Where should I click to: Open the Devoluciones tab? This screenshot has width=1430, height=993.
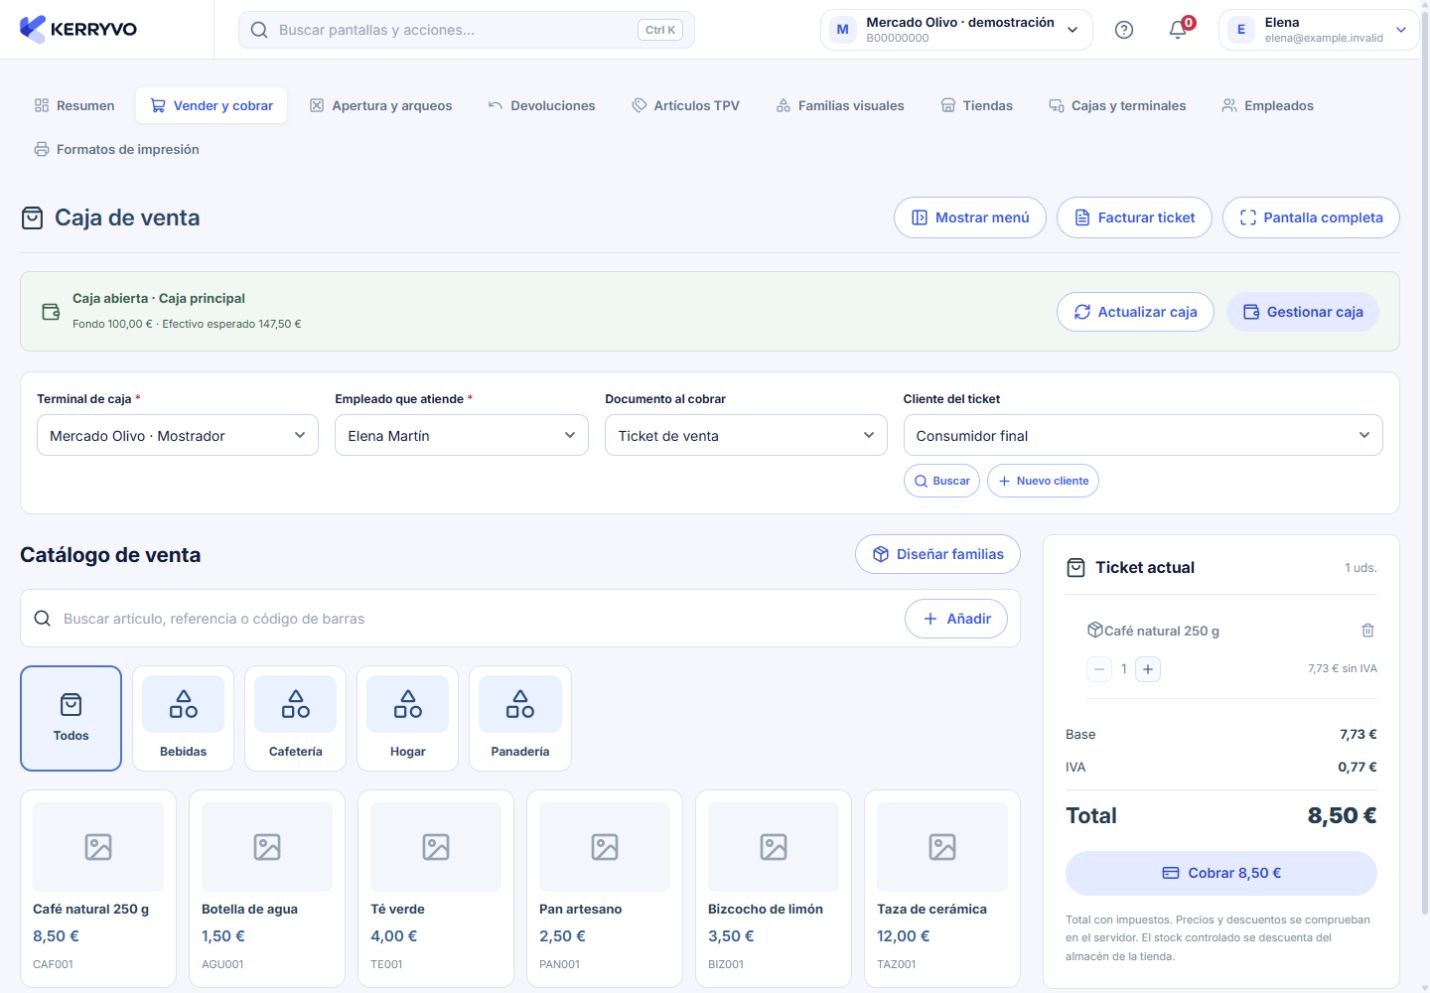pos(541,105)
